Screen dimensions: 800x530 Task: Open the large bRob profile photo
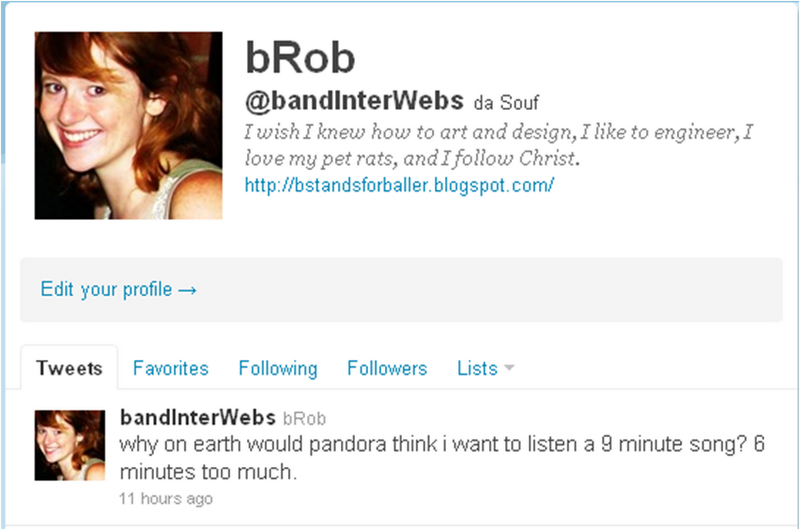coord(129,125)
